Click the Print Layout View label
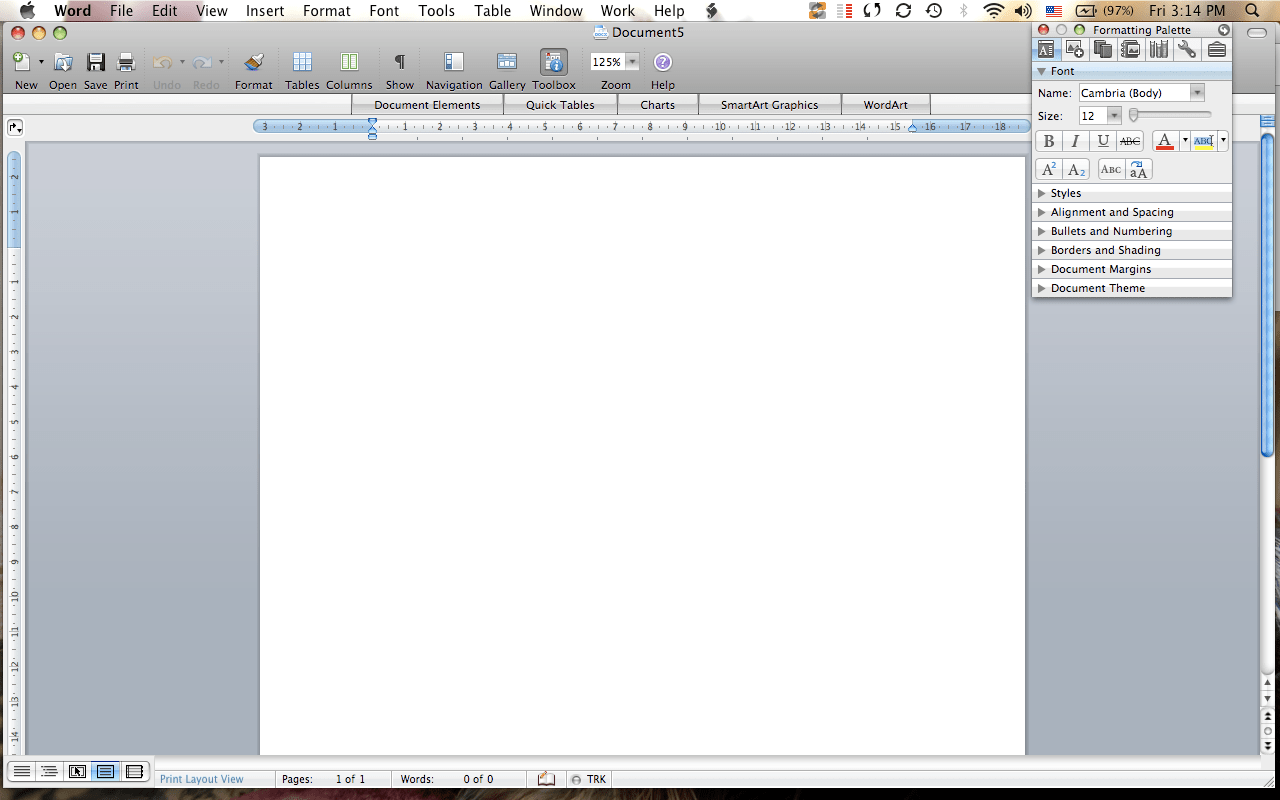 pyautogui.click(x=203, y=778)
